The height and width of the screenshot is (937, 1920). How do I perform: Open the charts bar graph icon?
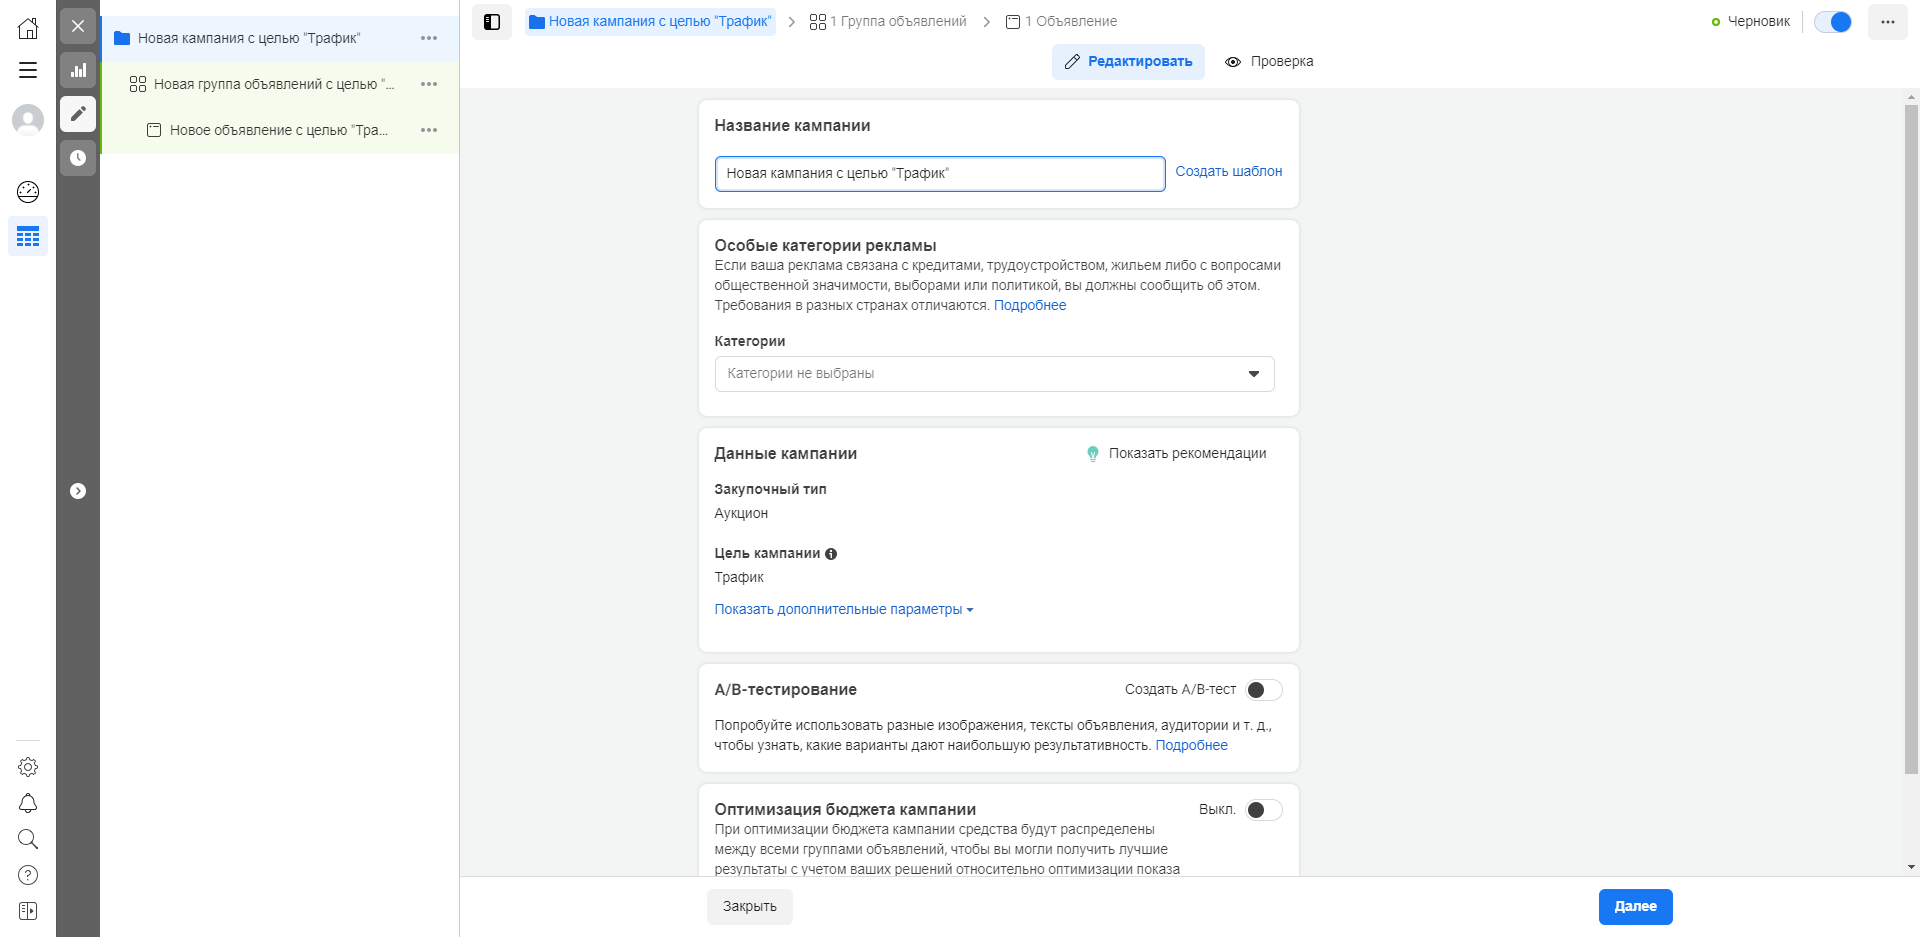pos(78,70)
